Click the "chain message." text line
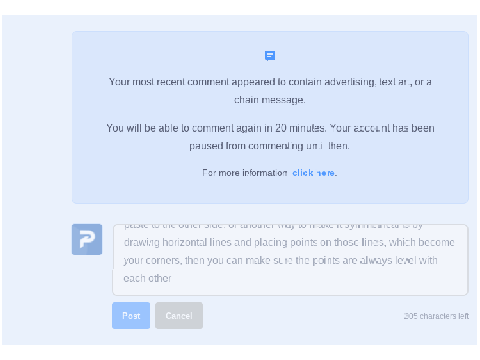This screenshot has width=480, height=360. tap(269, 100)
